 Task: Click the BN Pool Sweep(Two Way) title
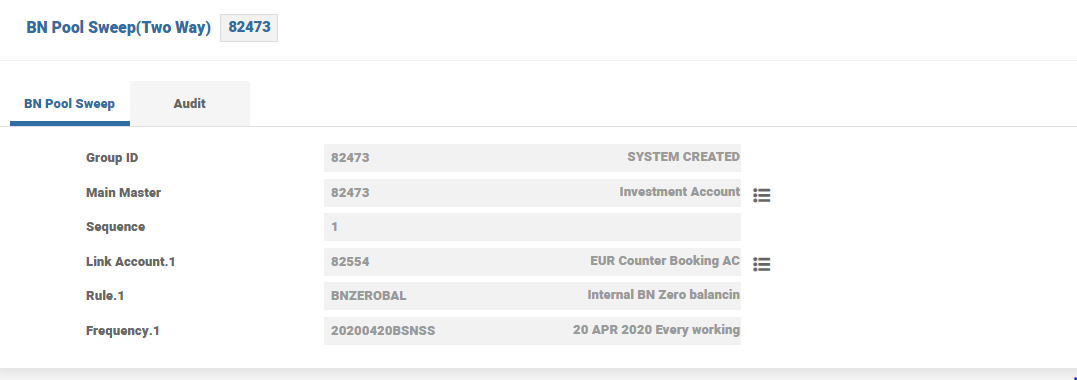tap(118, 28)
